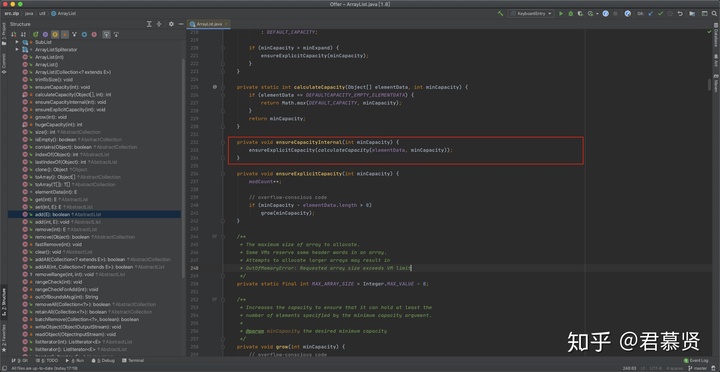Toggle Show Fields yellow filter icon

click(x=55, y=34)
